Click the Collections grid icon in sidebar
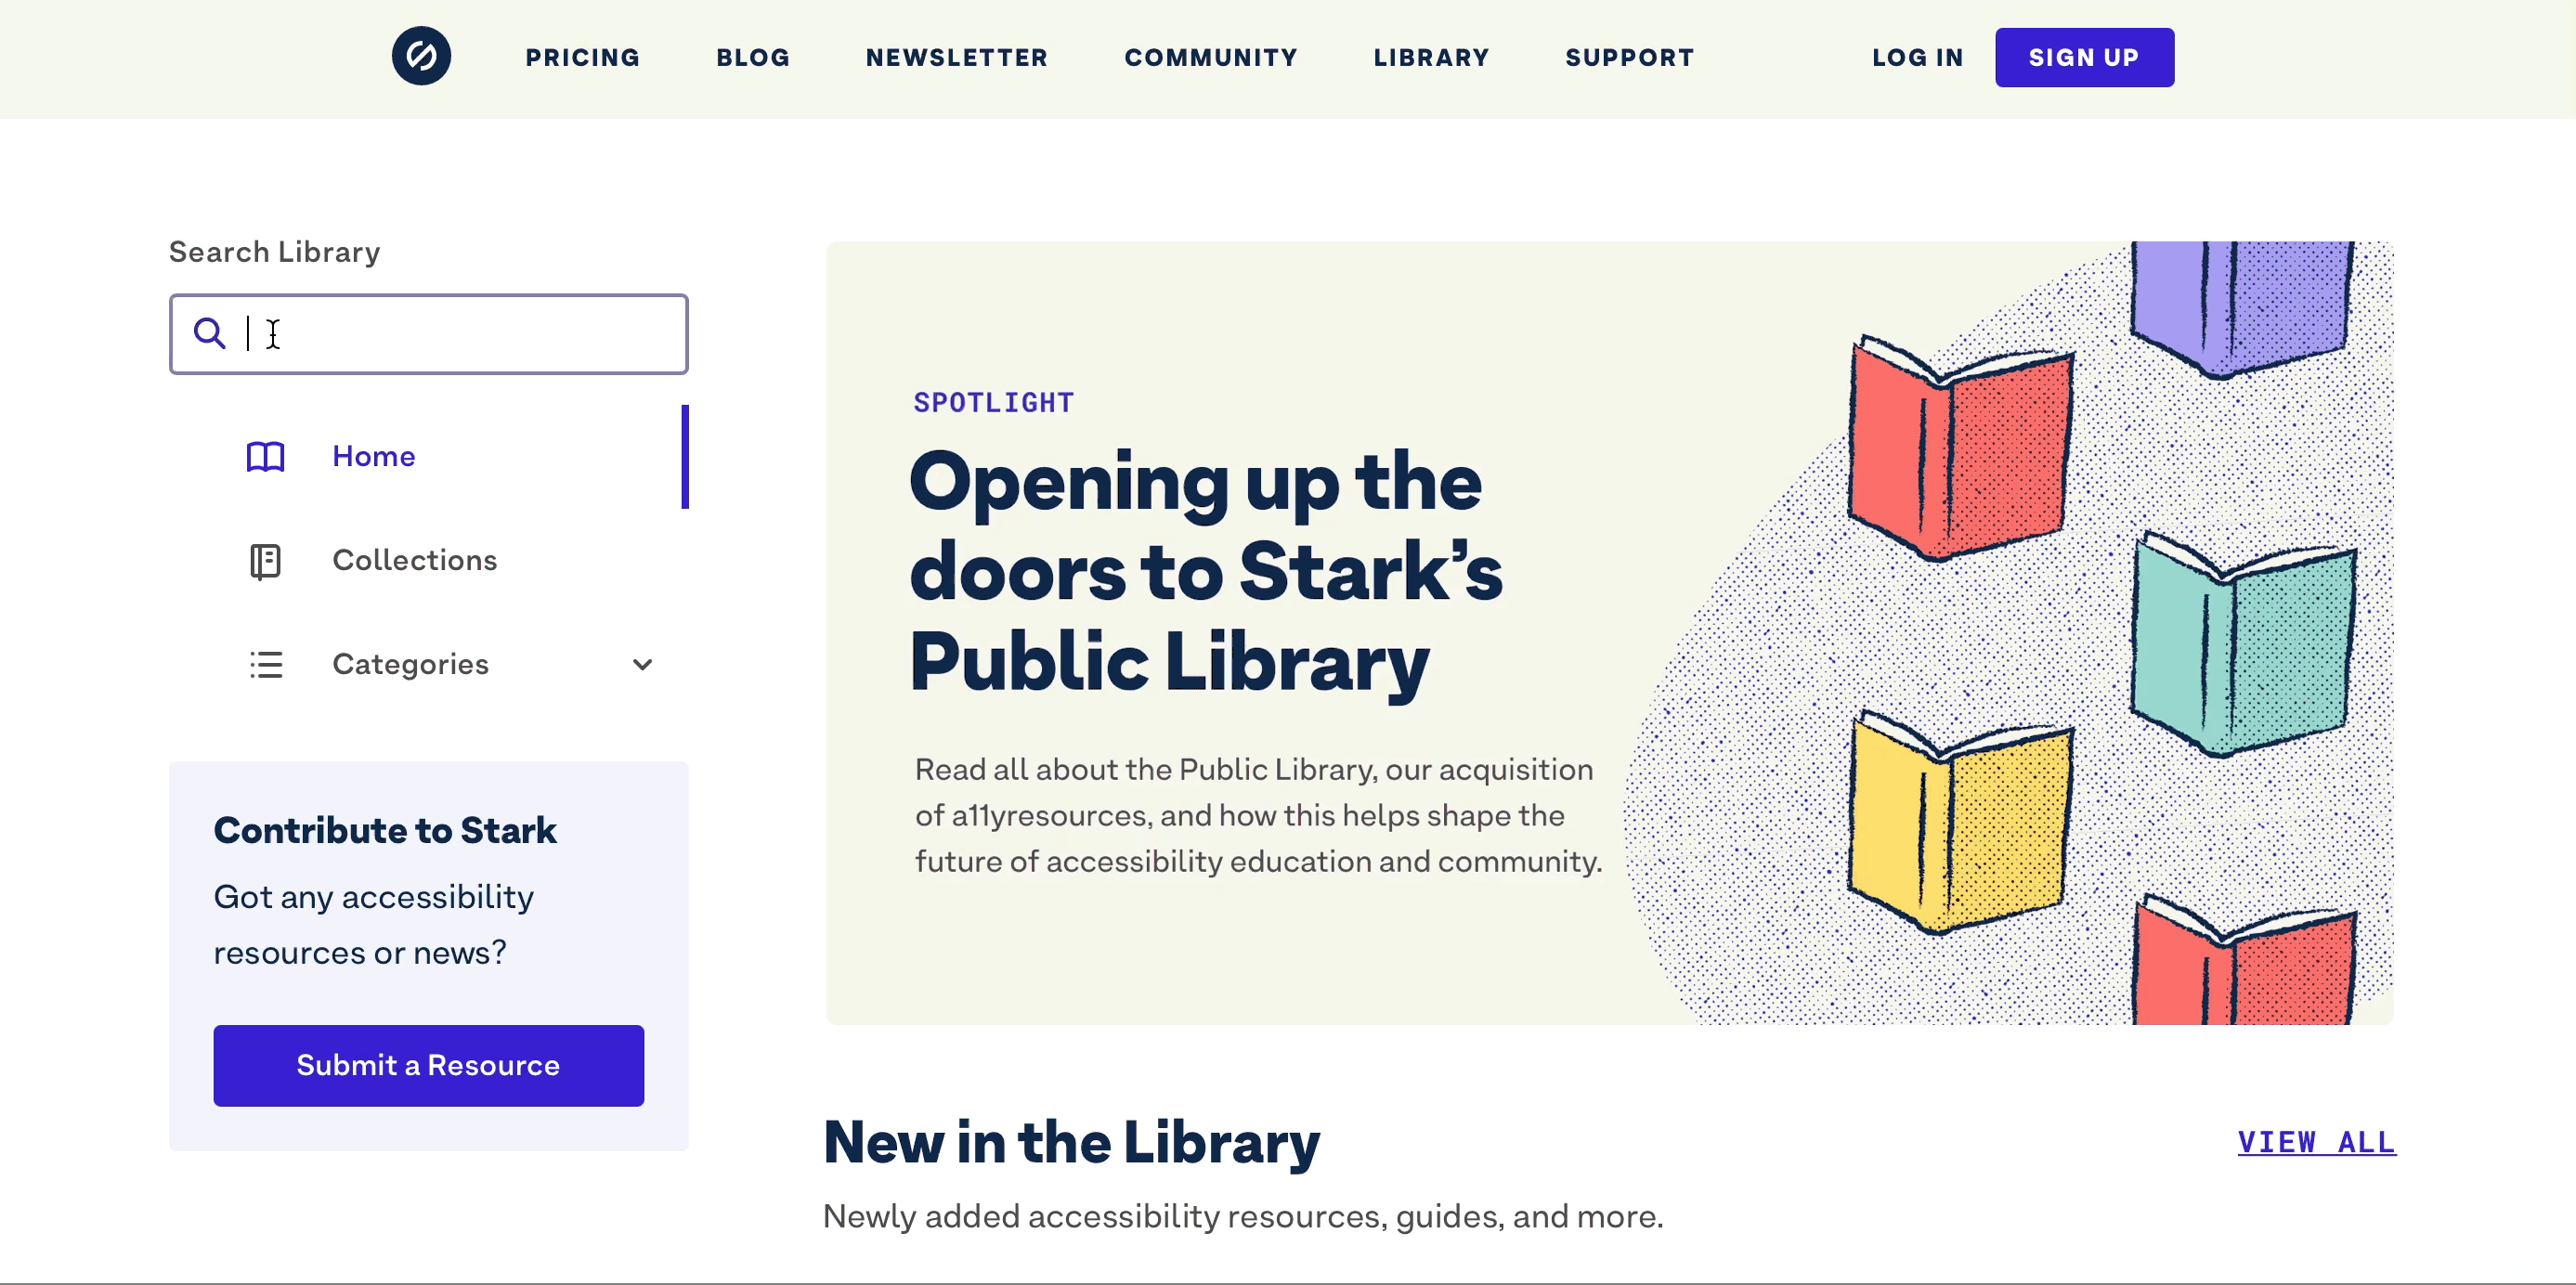2576x1285 pixels. coord(267,557)
